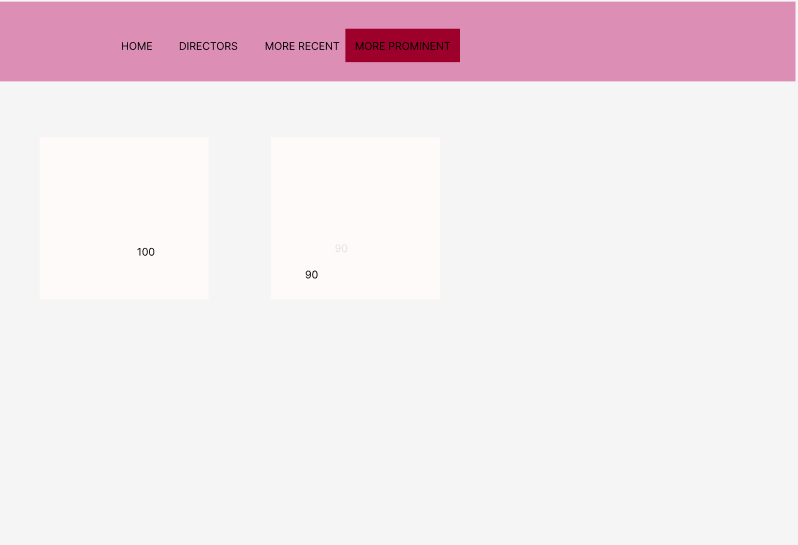Go to the DIRECTORS page
798x545 pixels.
coord(208,46)
